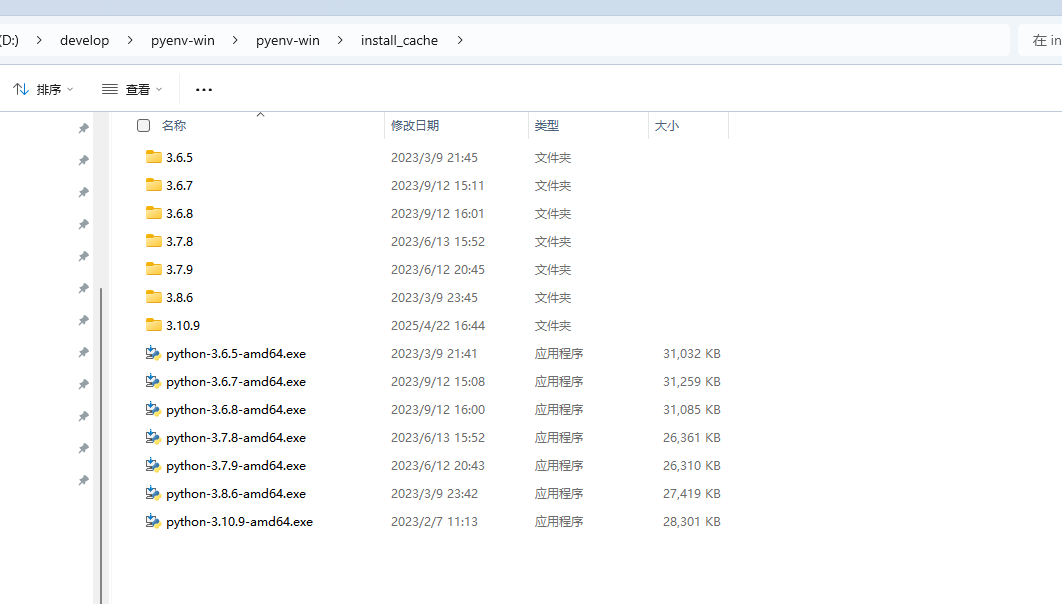Click the sort arrows icon beside 排序

tap(21, 89)
